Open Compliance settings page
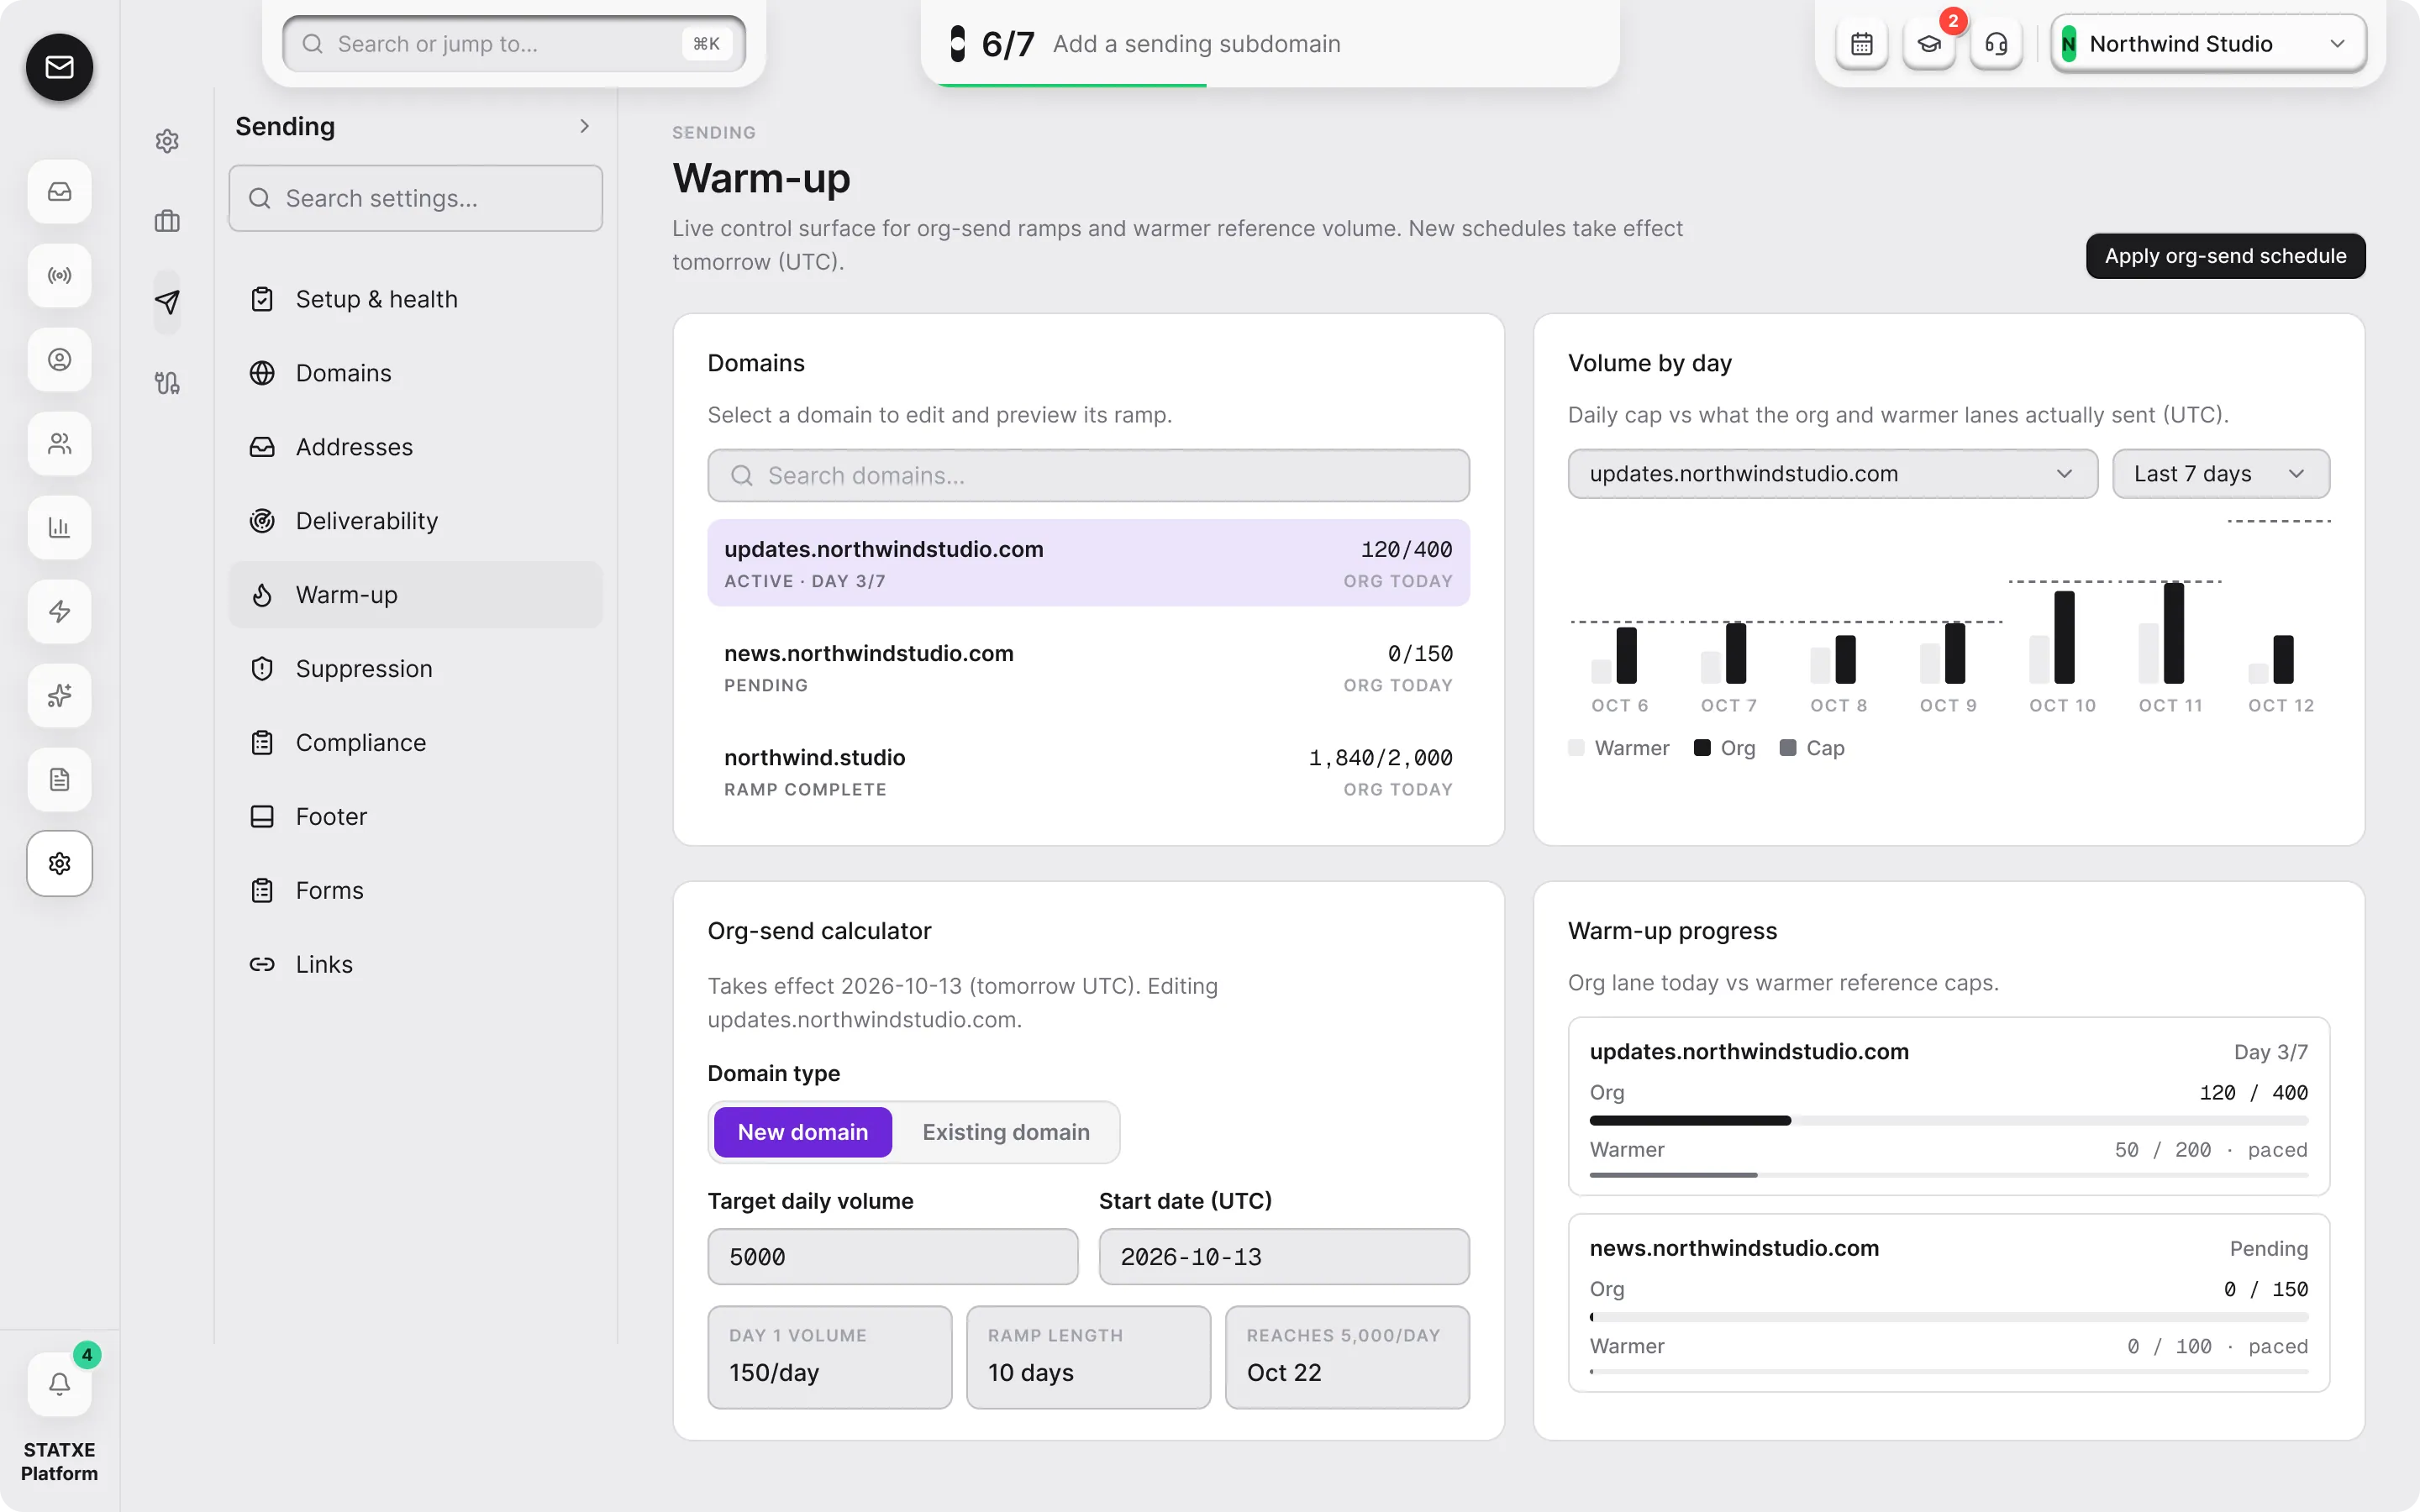2420x1512 pixels. pyautogui.click(x=415, y=743)
